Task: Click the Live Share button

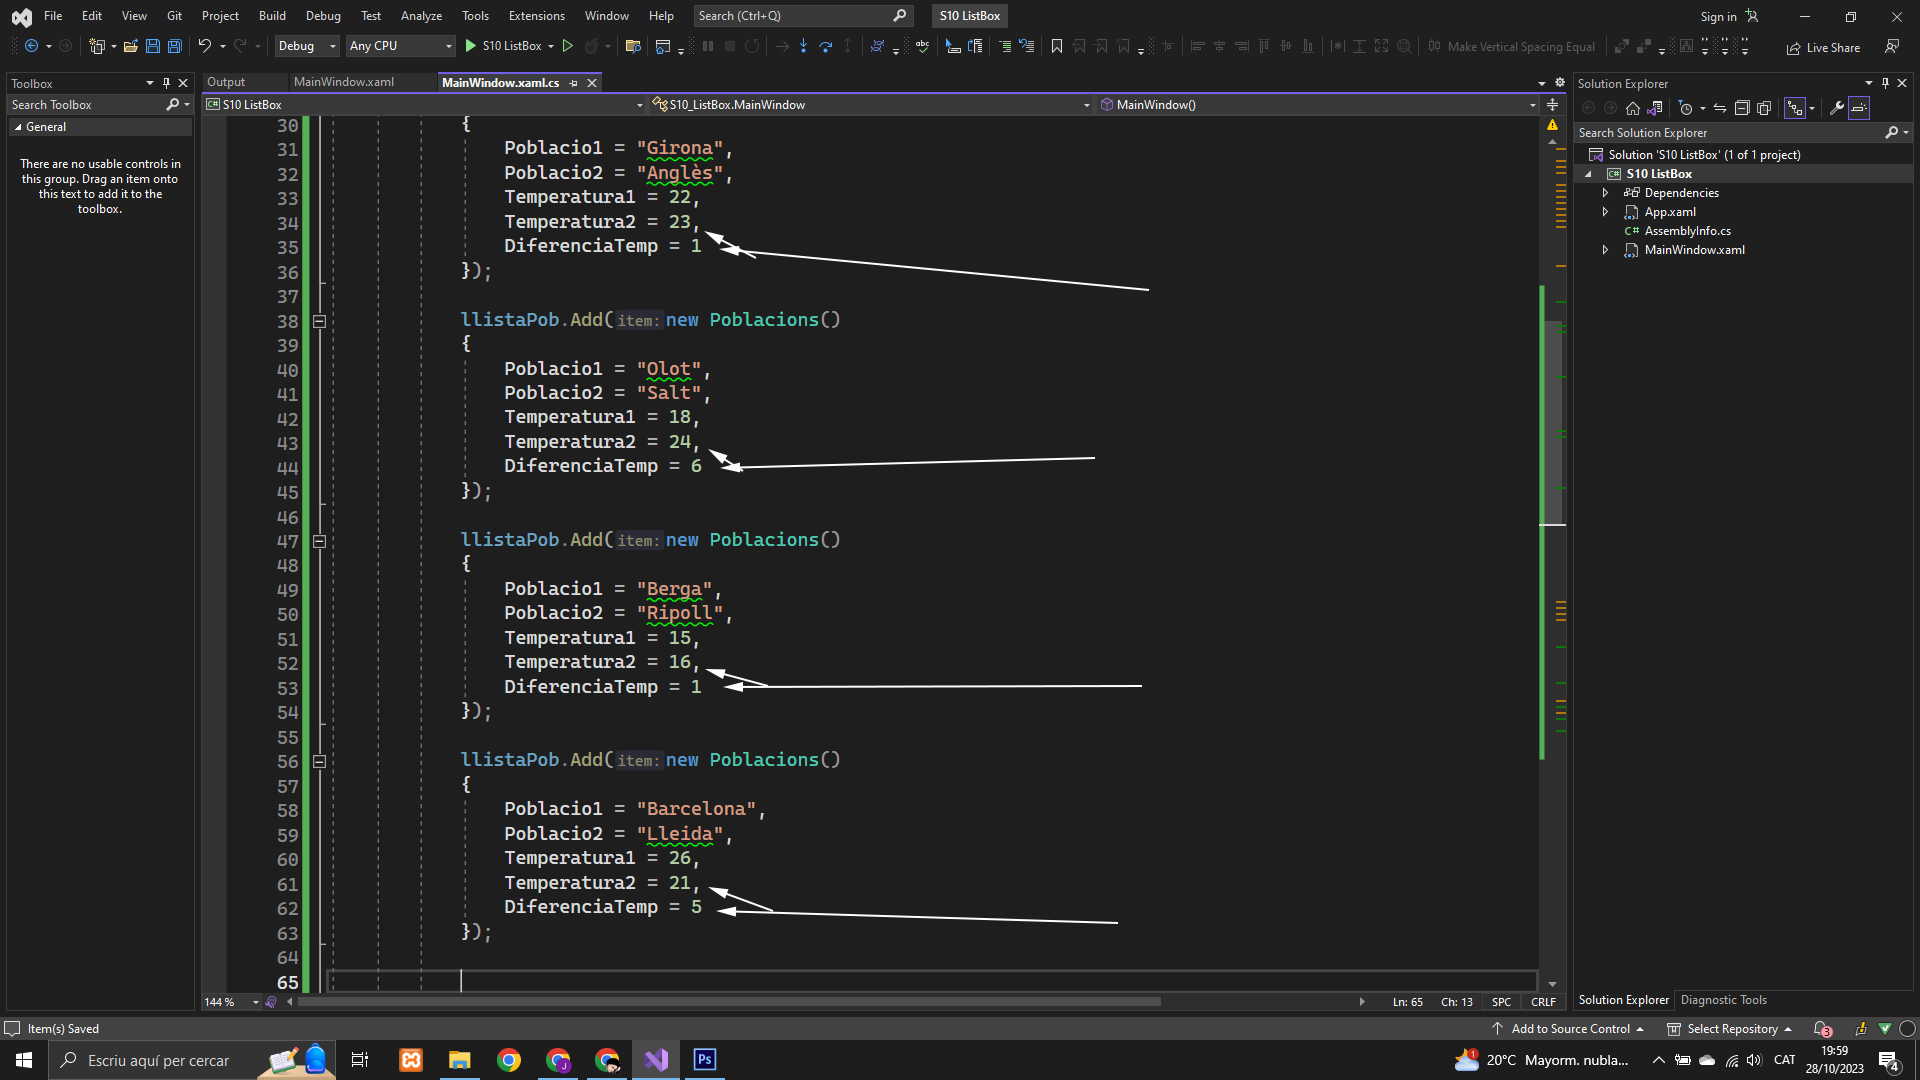Action: point(1823,47)
